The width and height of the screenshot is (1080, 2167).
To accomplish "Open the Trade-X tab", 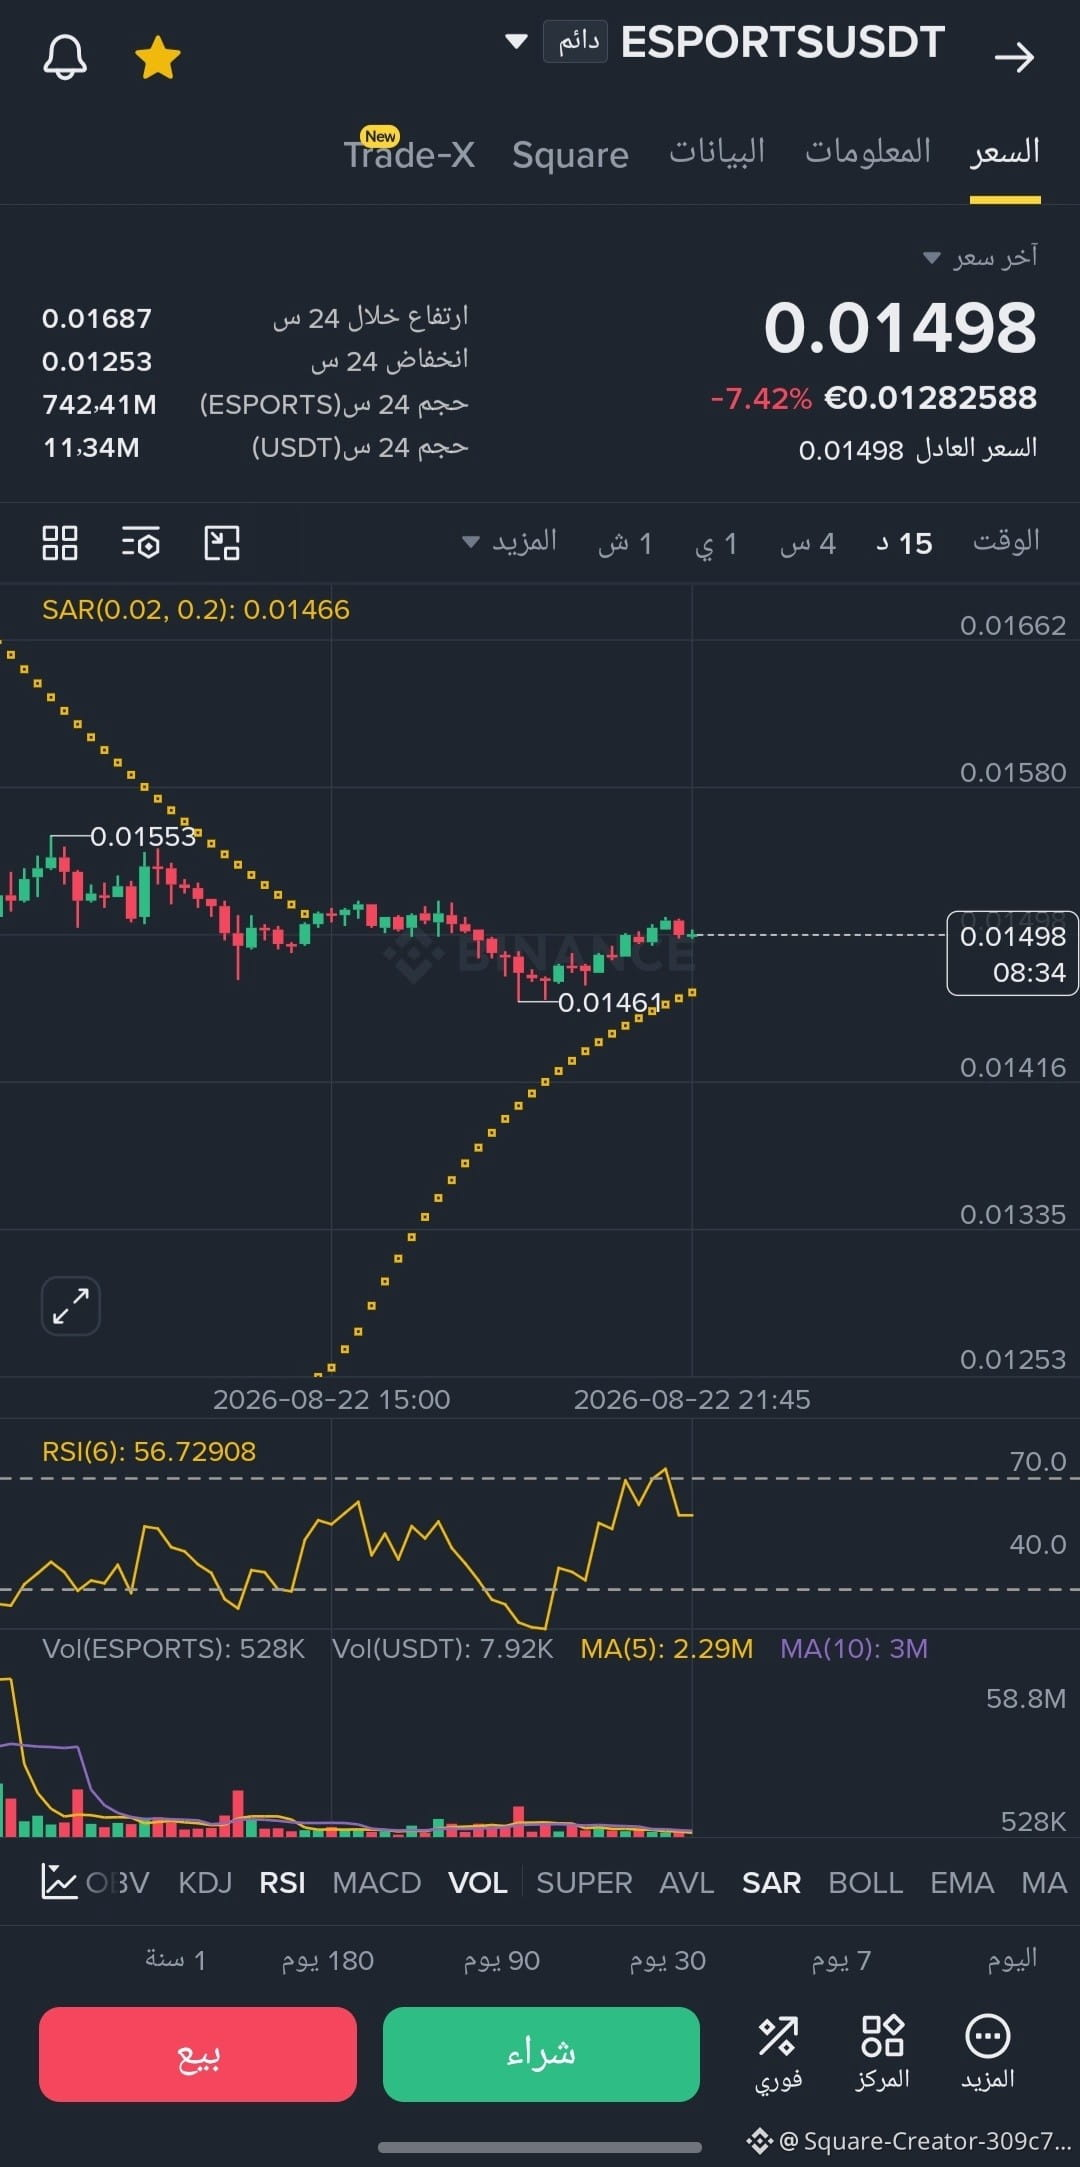I will click(409, 154).
